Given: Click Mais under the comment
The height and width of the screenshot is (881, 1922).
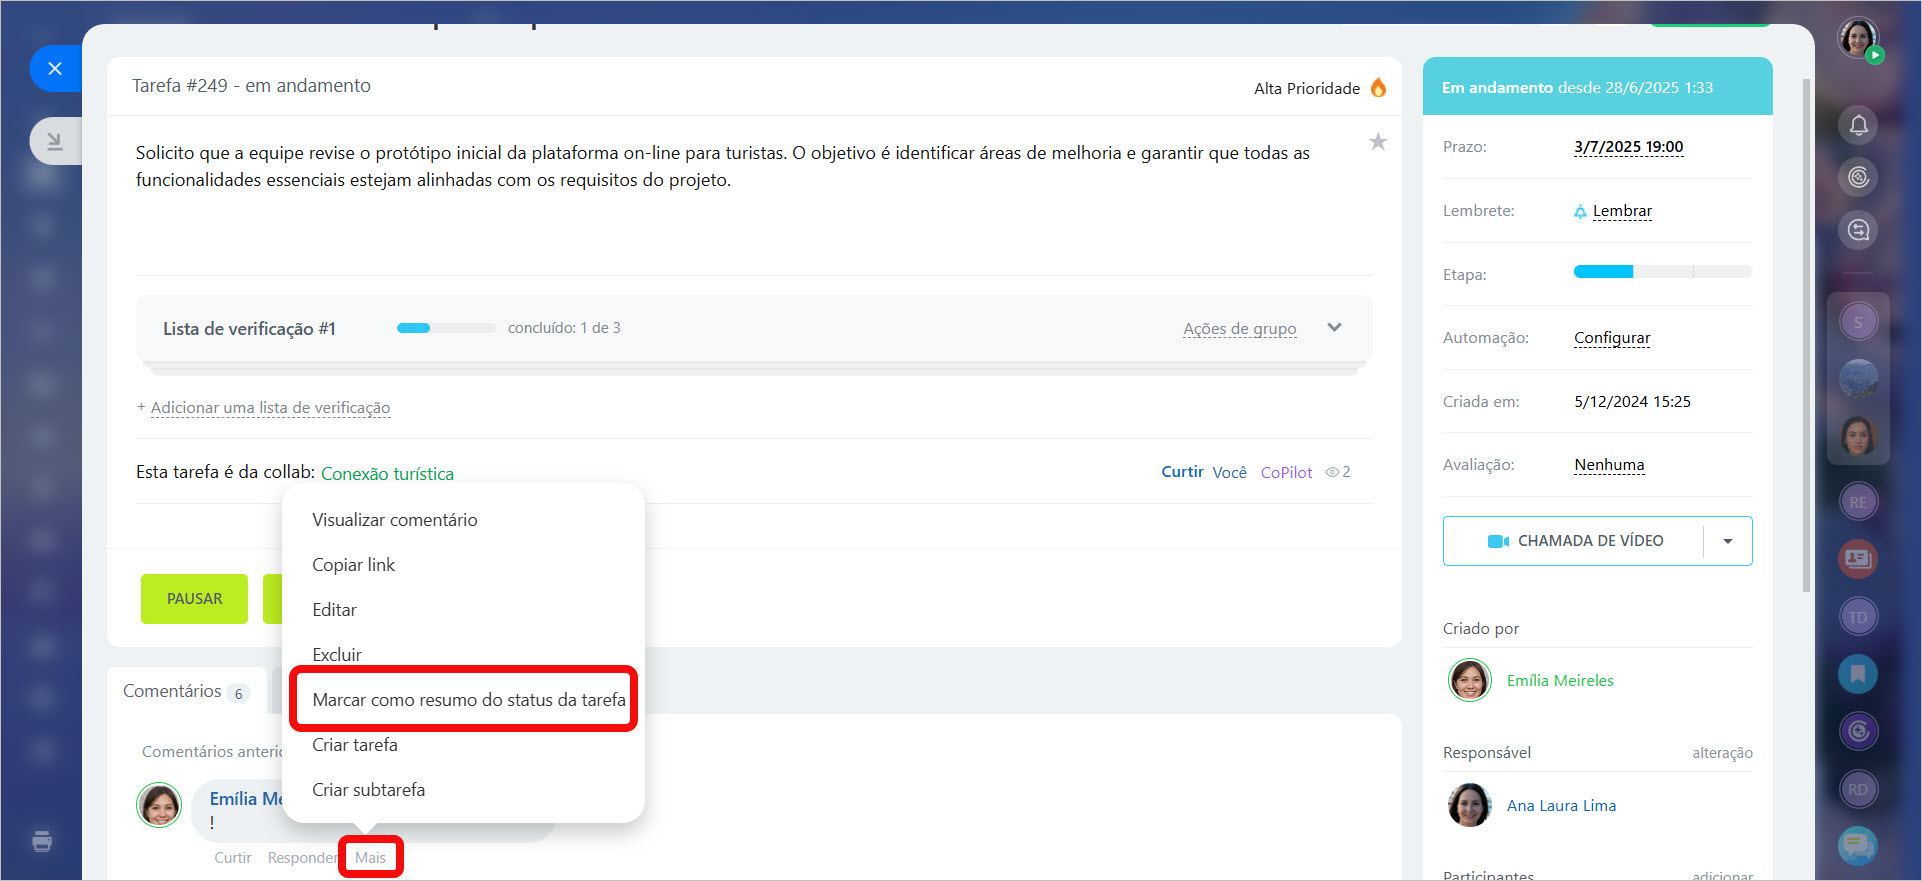Looking at the screenshot, I should 370,858.
